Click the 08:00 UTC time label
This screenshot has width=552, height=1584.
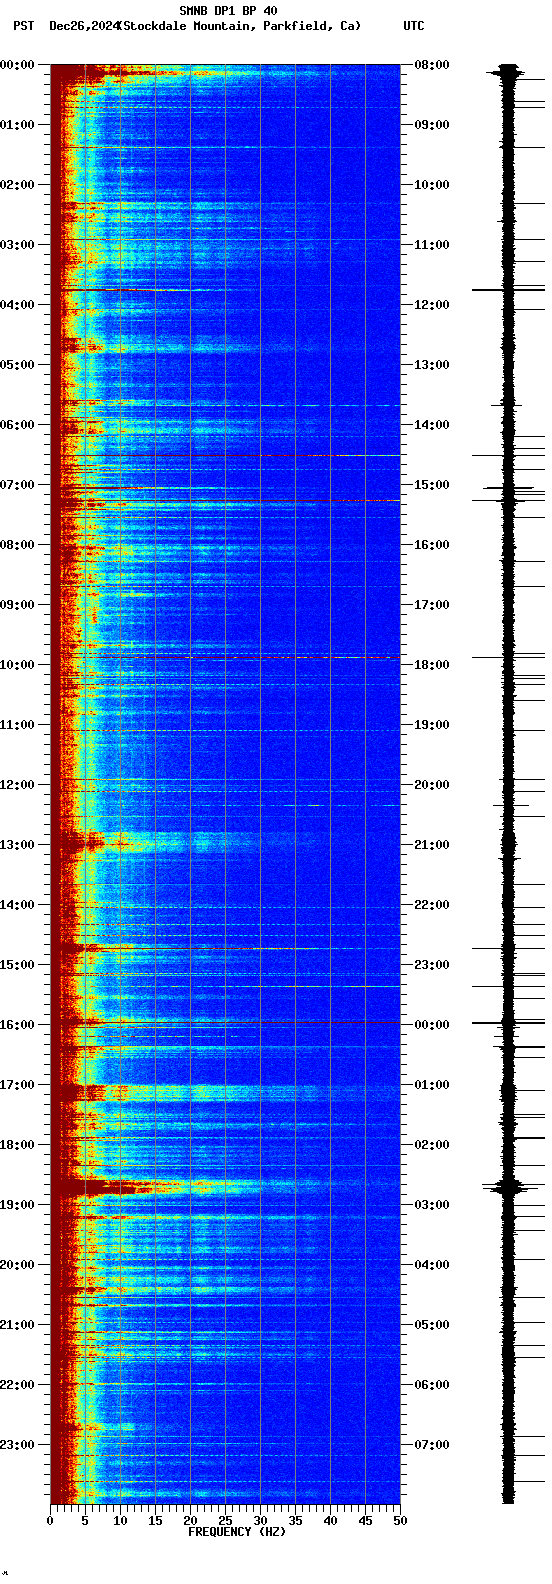[x=431, y=65]
